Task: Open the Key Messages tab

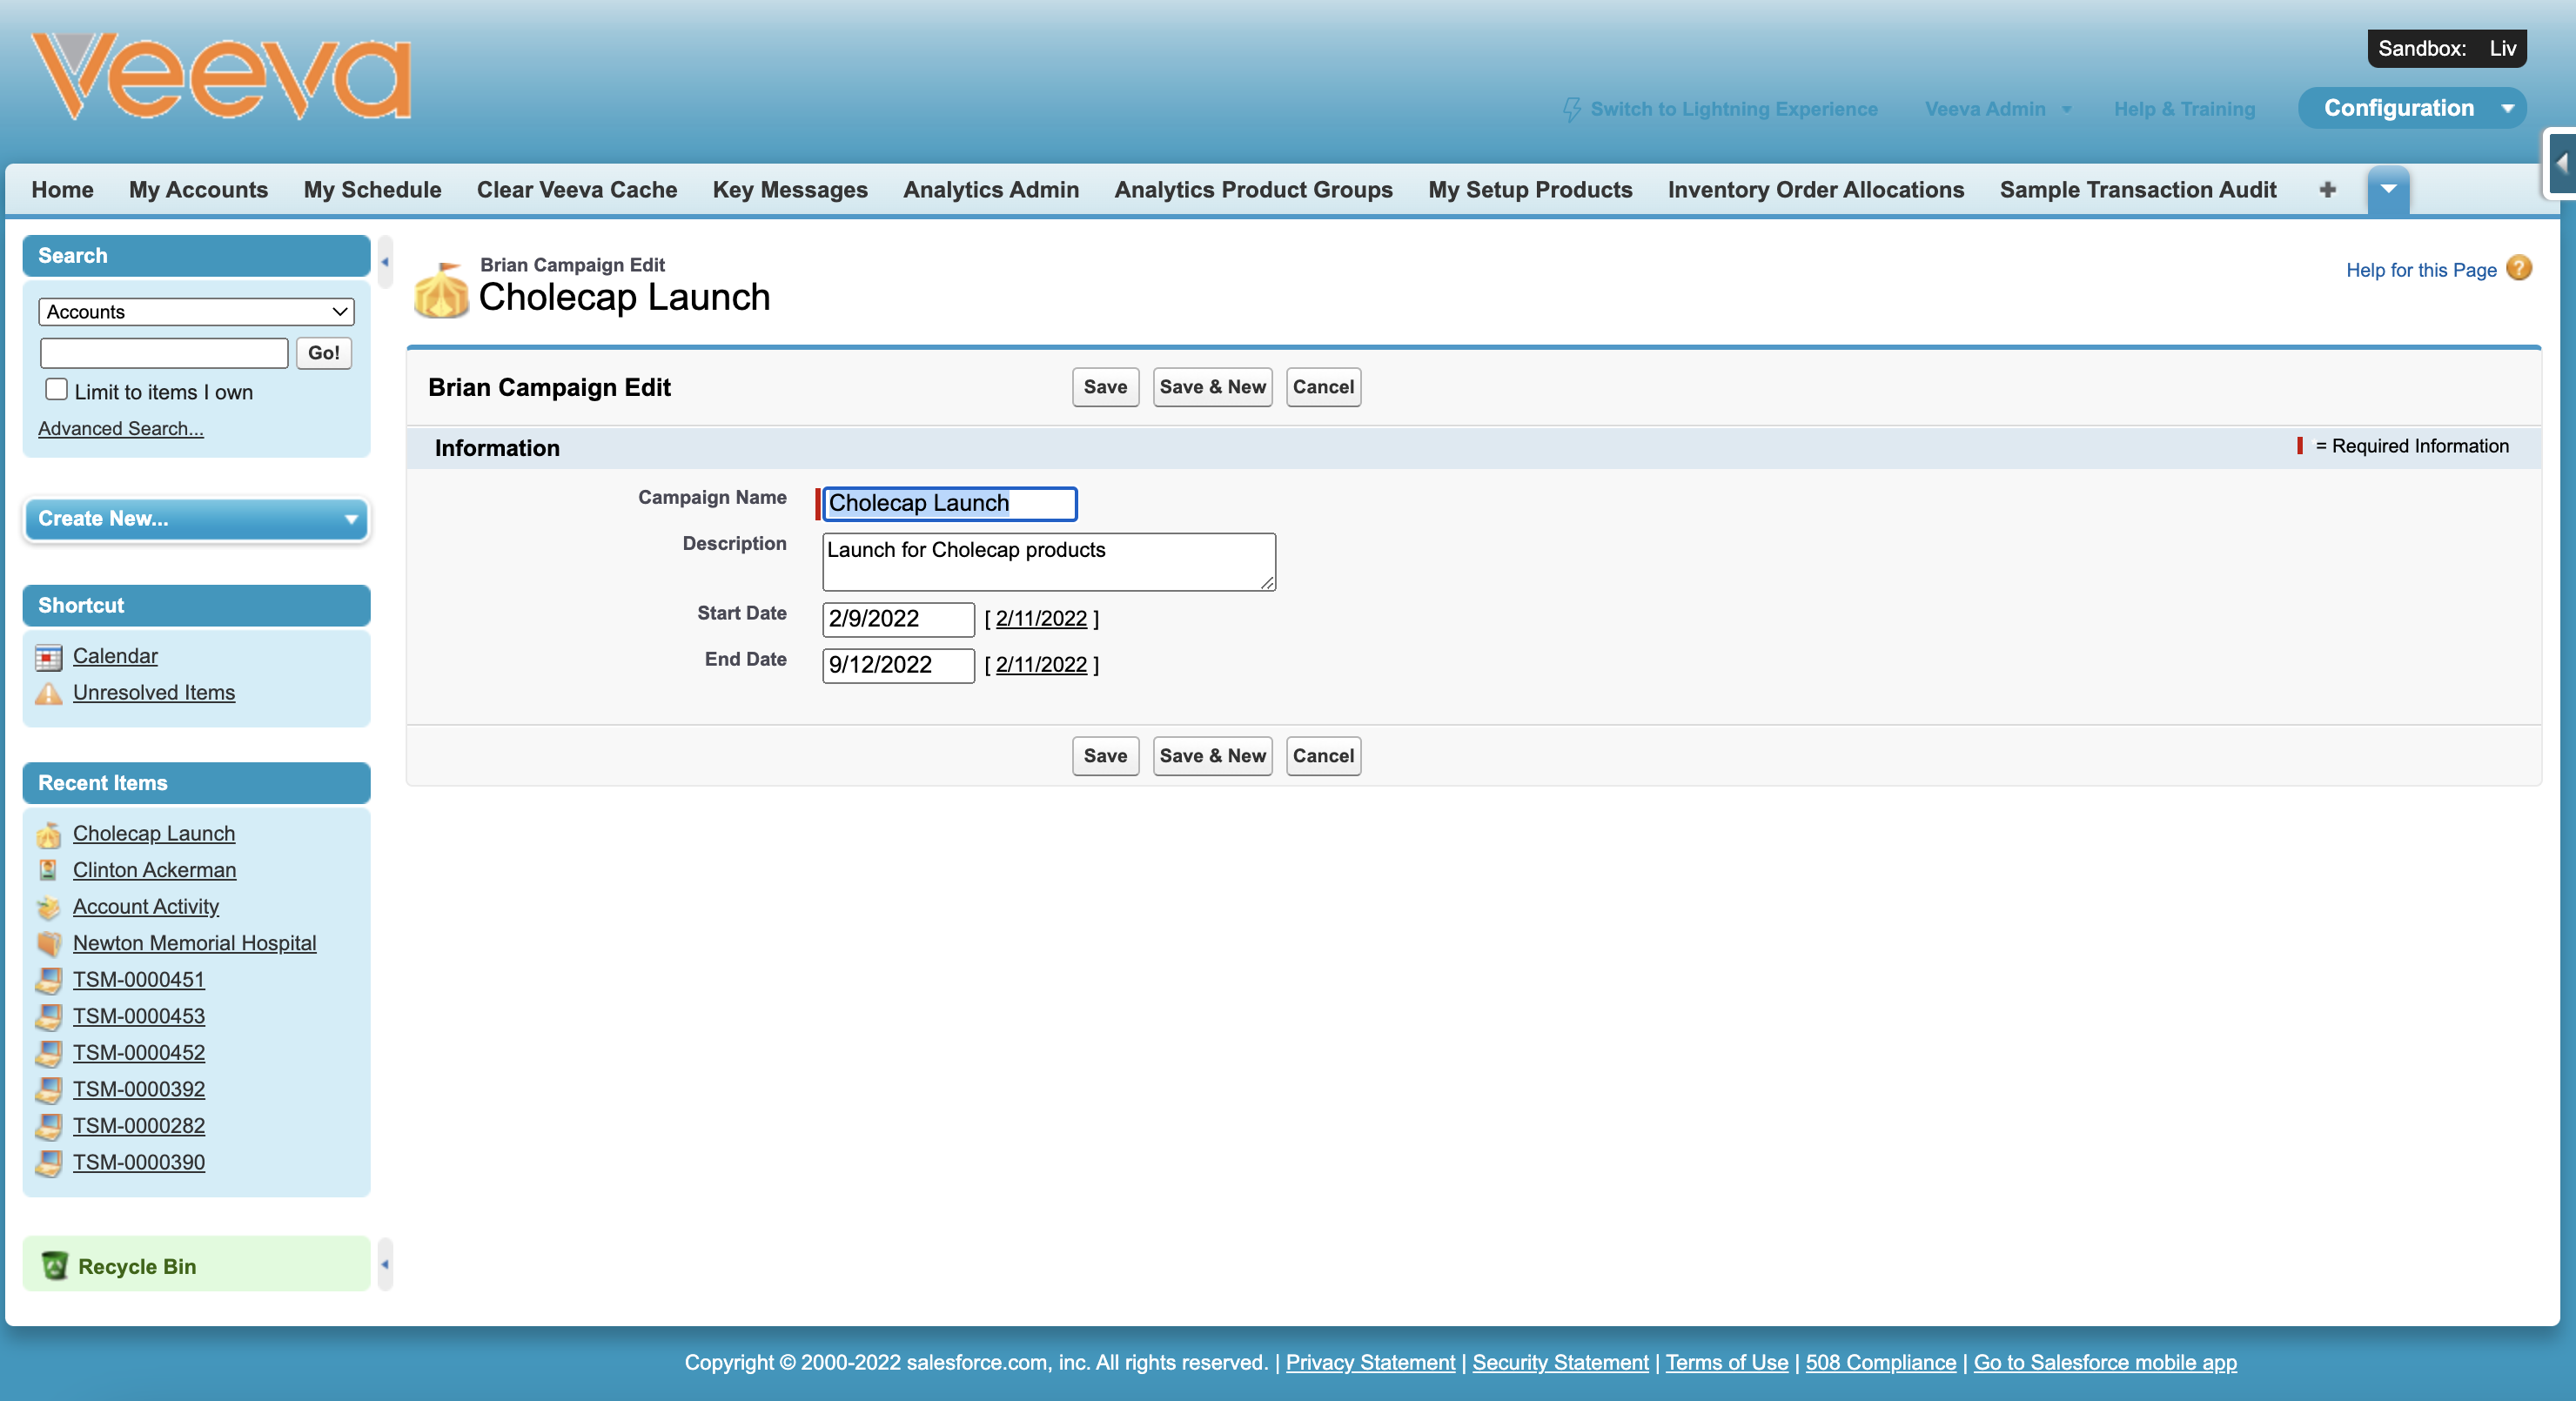Action: pyautogui.click(x=789, y=190)
